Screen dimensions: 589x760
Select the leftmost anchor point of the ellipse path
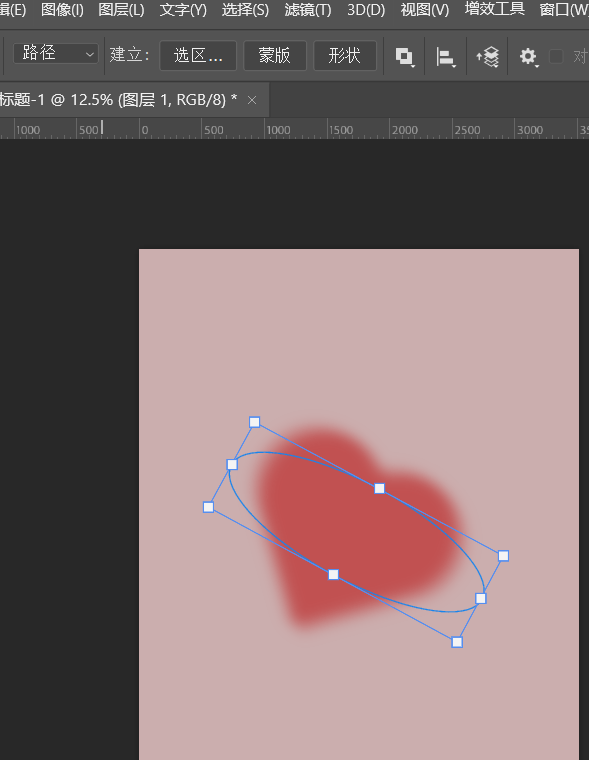tap(232, 465)
